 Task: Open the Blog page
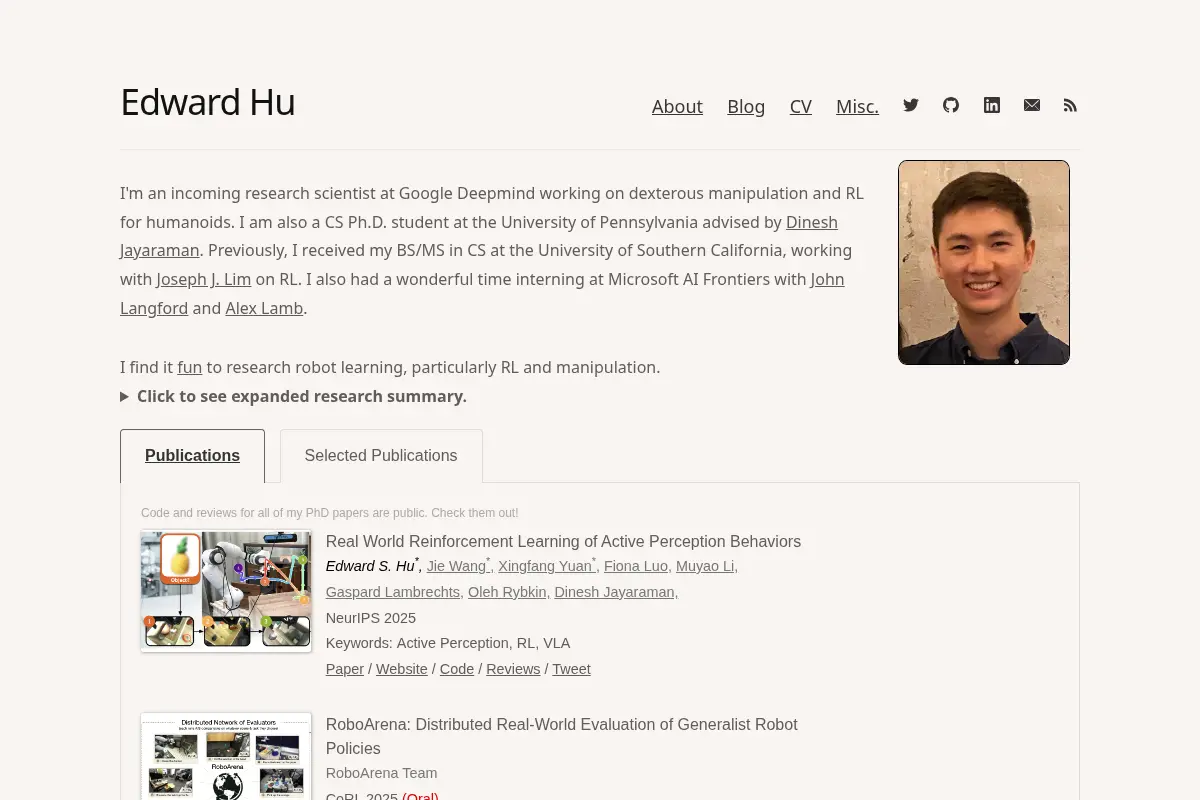[746, 106]
